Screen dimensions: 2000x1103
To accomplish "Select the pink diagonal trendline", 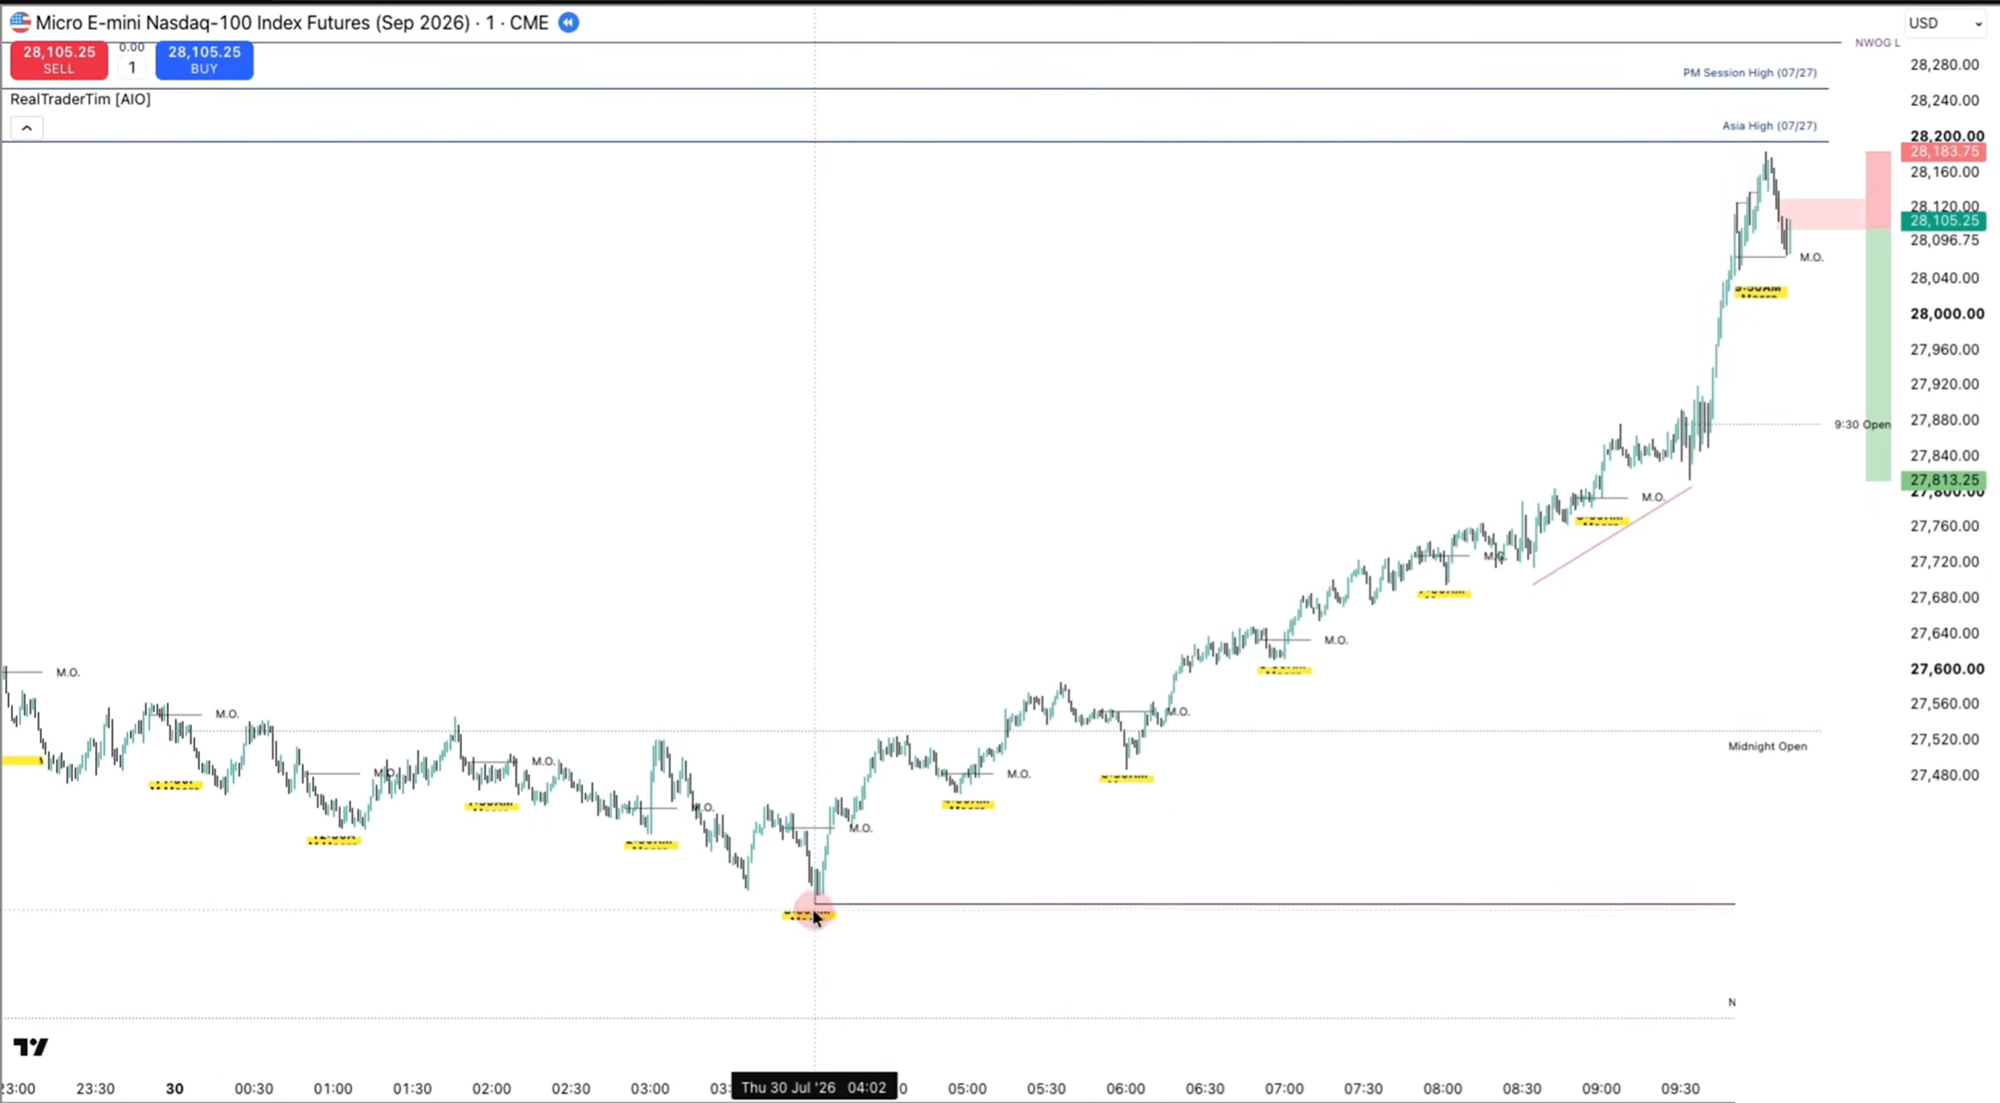I will [1612, 535].
